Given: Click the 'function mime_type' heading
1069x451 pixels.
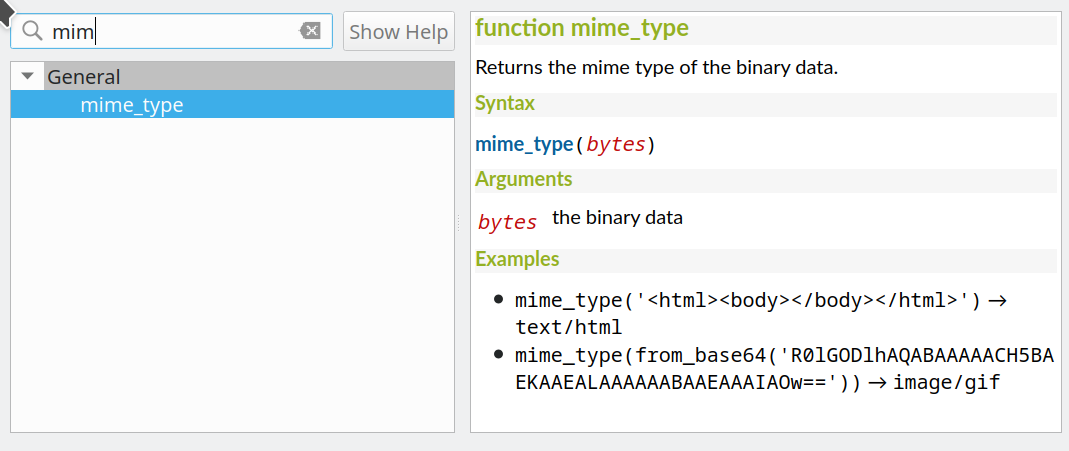Looking at the screenshot, I should [x=582, y=28].
